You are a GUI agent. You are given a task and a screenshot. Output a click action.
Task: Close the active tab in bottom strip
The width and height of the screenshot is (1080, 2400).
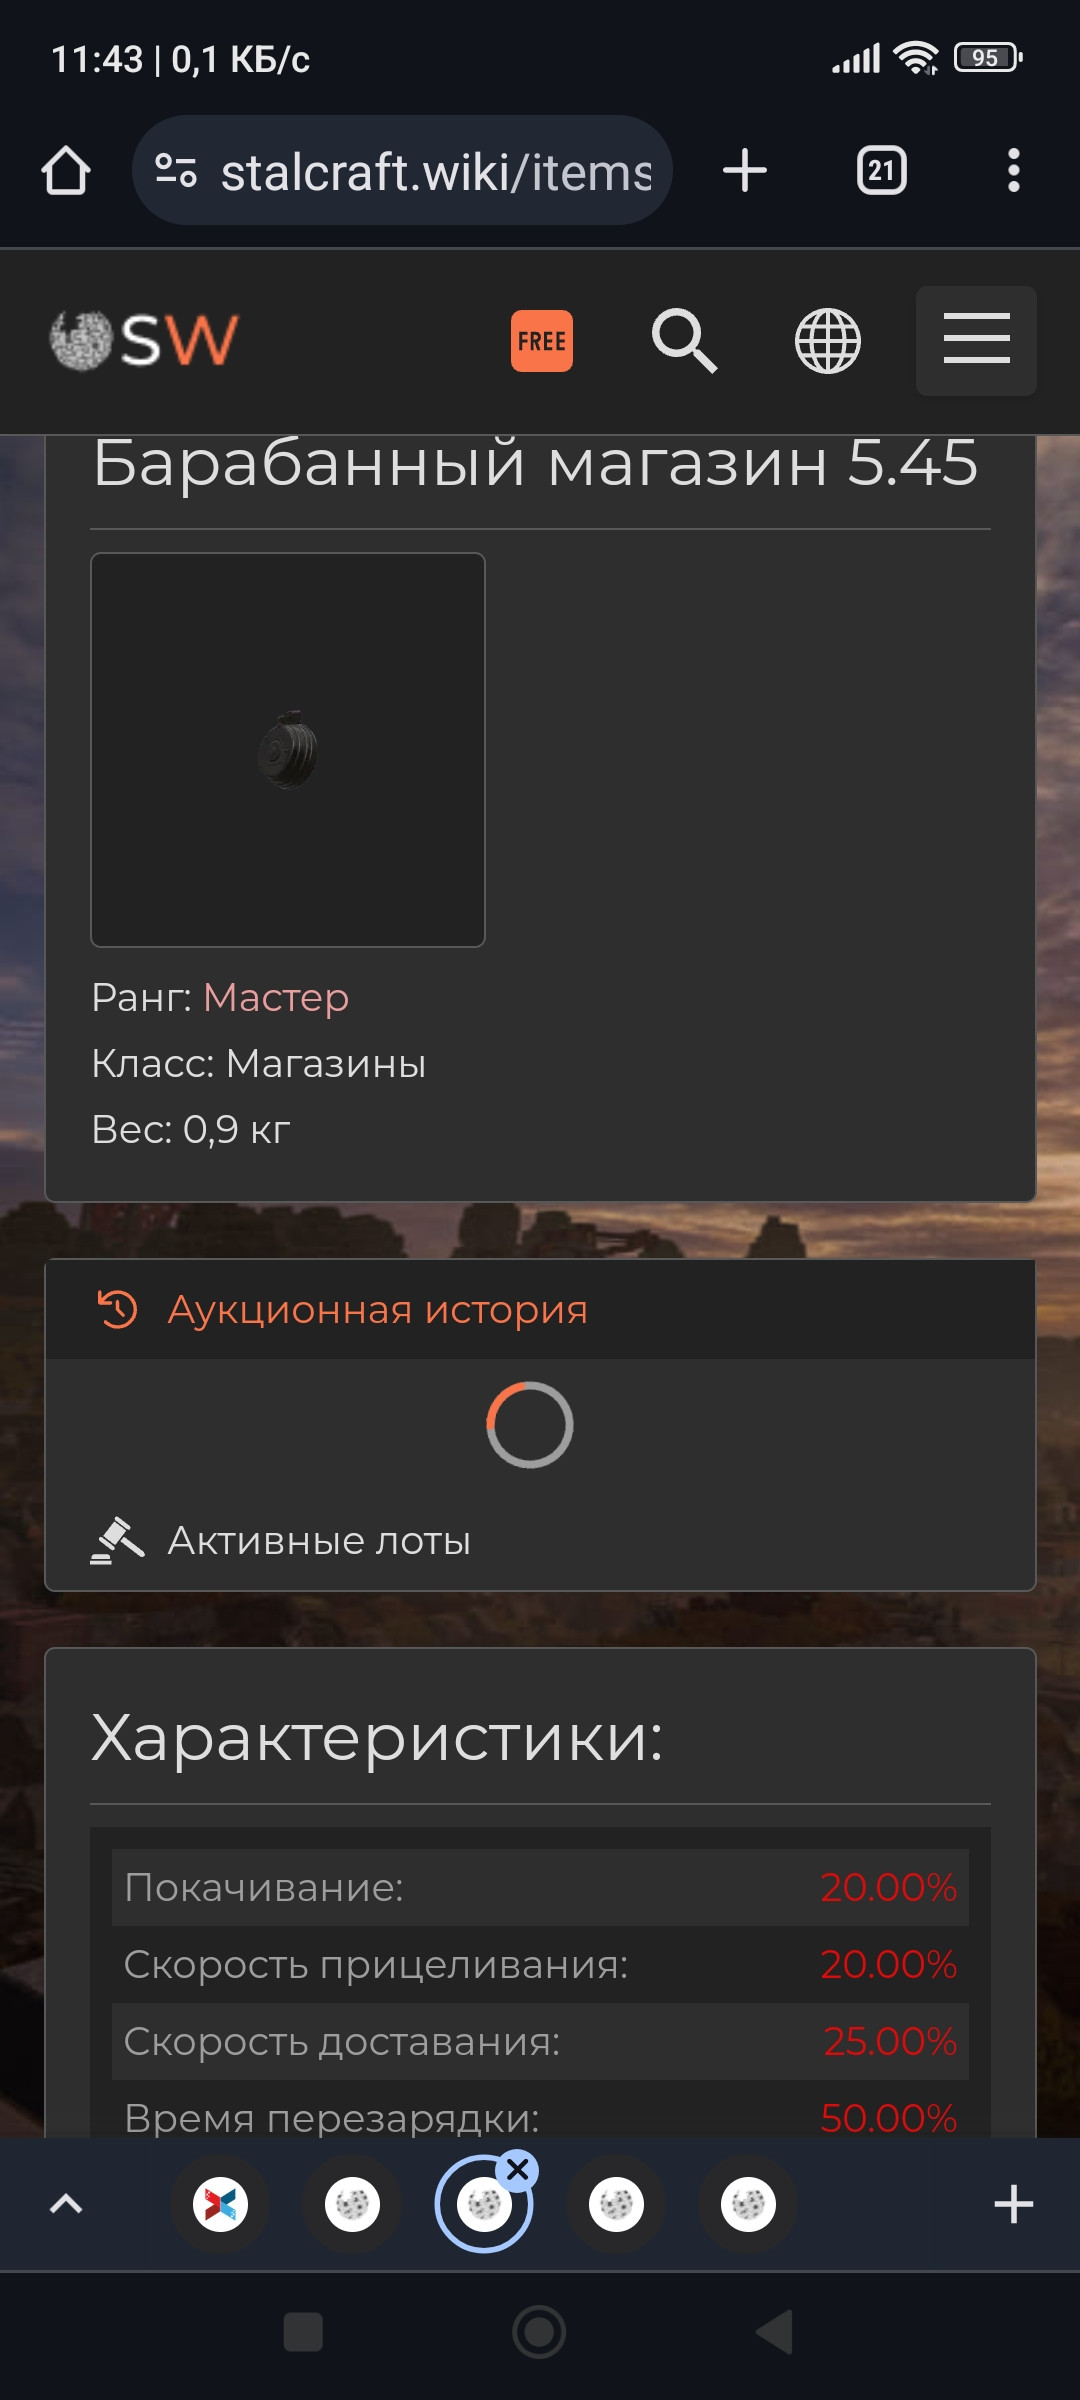518,2170
